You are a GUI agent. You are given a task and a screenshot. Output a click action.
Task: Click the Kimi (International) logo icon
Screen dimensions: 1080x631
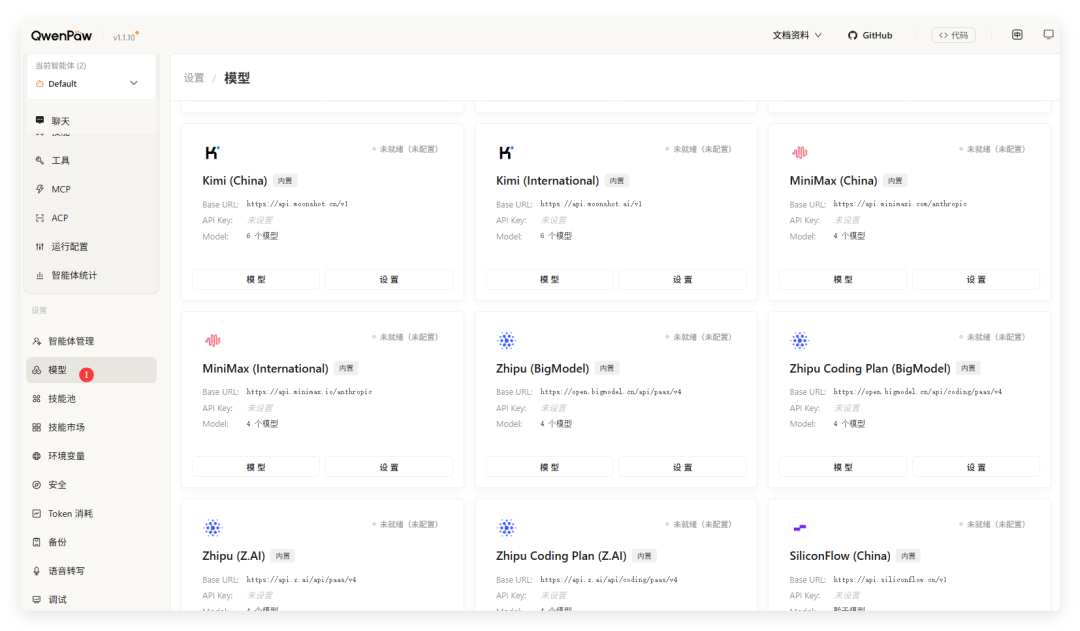pos(506,152)
